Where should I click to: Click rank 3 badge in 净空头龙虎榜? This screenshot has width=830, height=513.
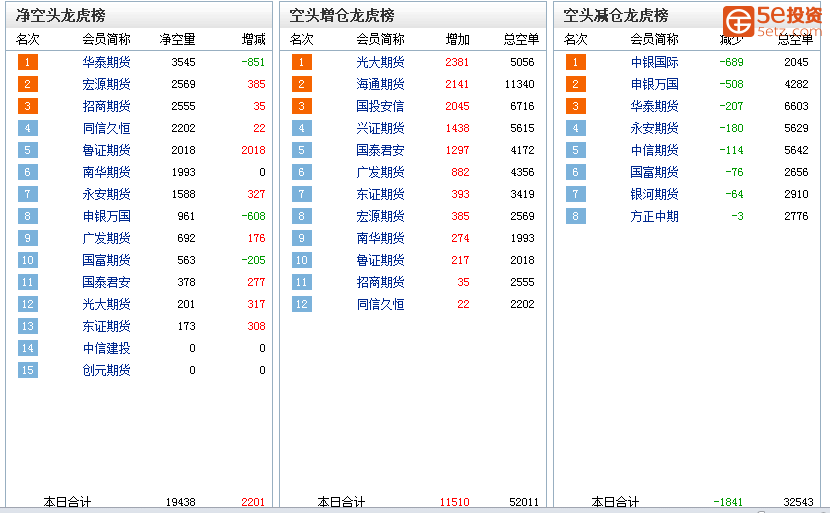[28, 106]
